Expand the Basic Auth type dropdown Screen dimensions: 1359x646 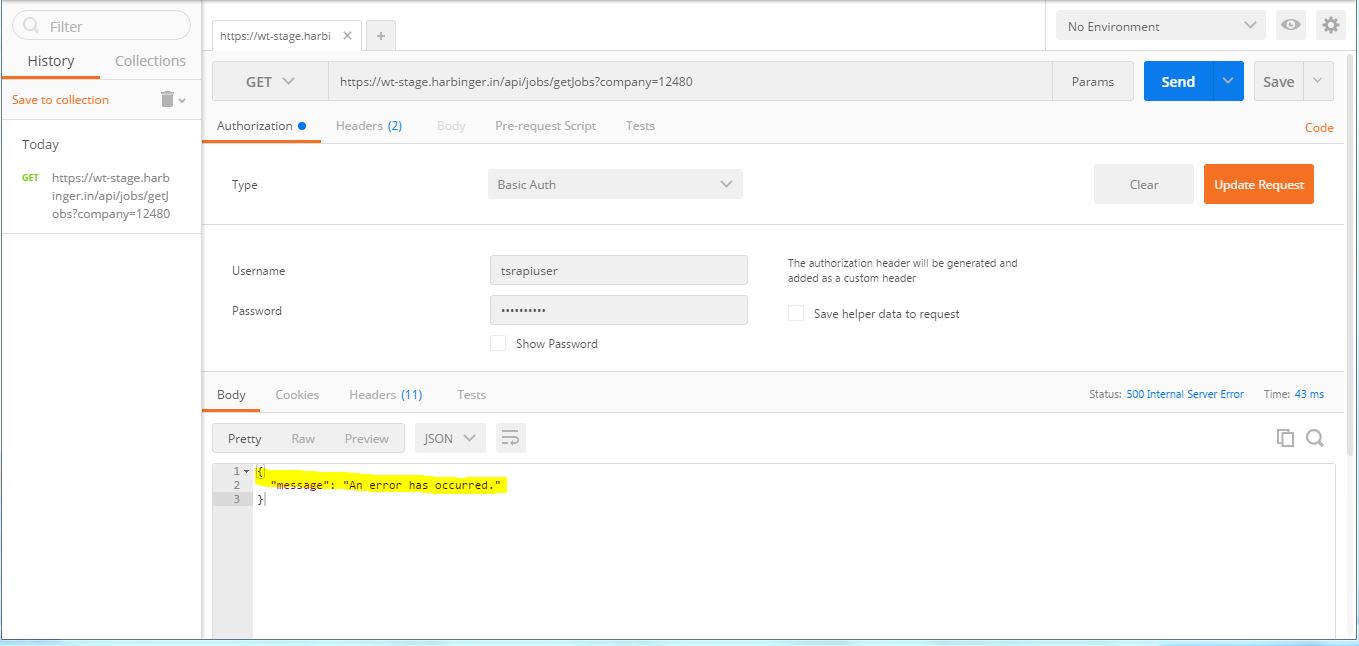click(615, 184)
